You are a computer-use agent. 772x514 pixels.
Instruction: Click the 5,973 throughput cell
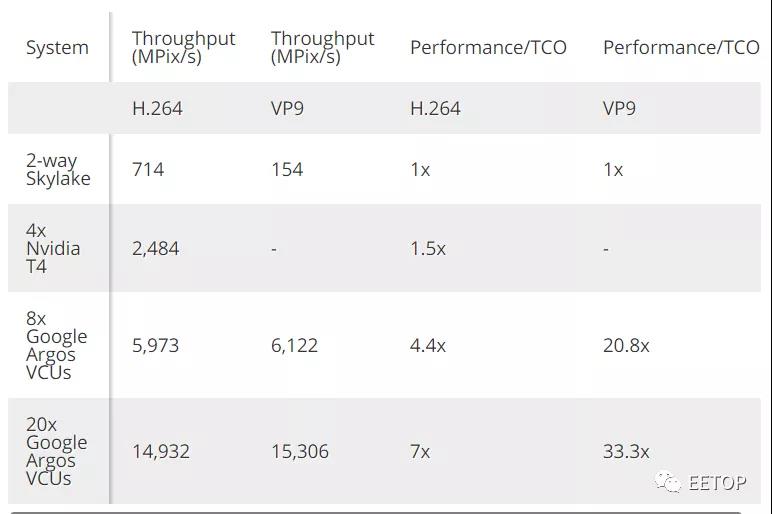155,345
